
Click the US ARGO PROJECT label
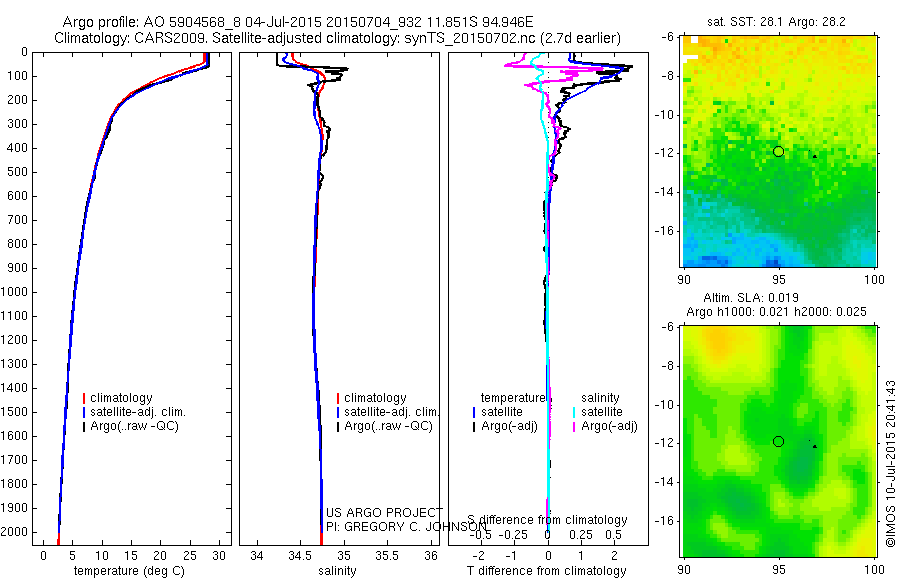[384, 513]
